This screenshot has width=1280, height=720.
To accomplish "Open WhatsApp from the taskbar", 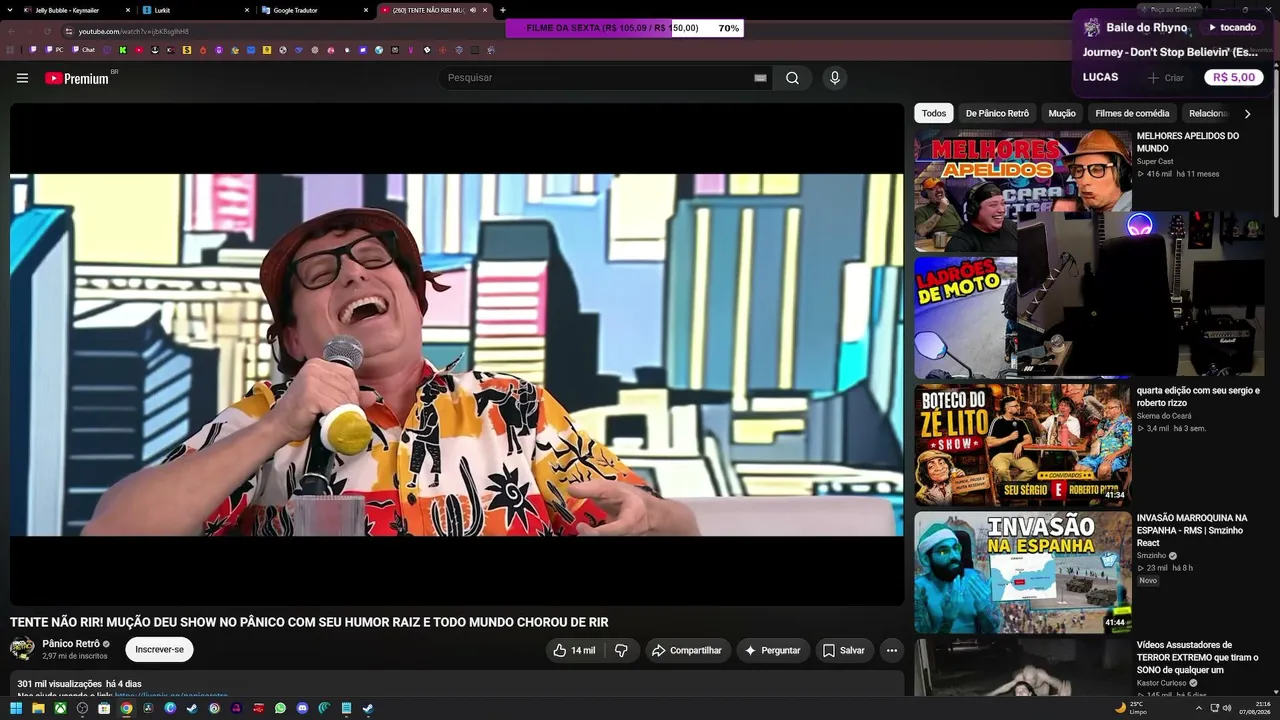I will click(x=280, y=708).
